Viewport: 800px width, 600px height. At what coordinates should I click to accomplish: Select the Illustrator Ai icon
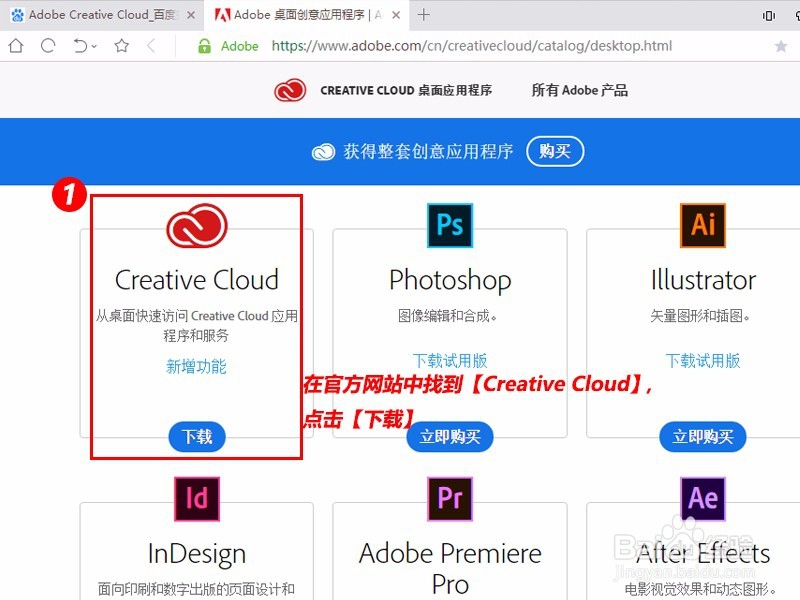(702, 225)
